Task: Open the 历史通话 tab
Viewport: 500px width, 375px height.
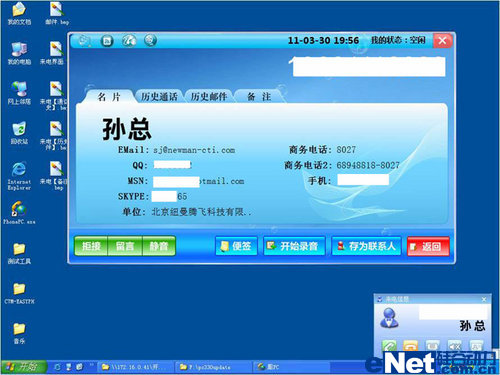Action: click(x=159, y=97)
